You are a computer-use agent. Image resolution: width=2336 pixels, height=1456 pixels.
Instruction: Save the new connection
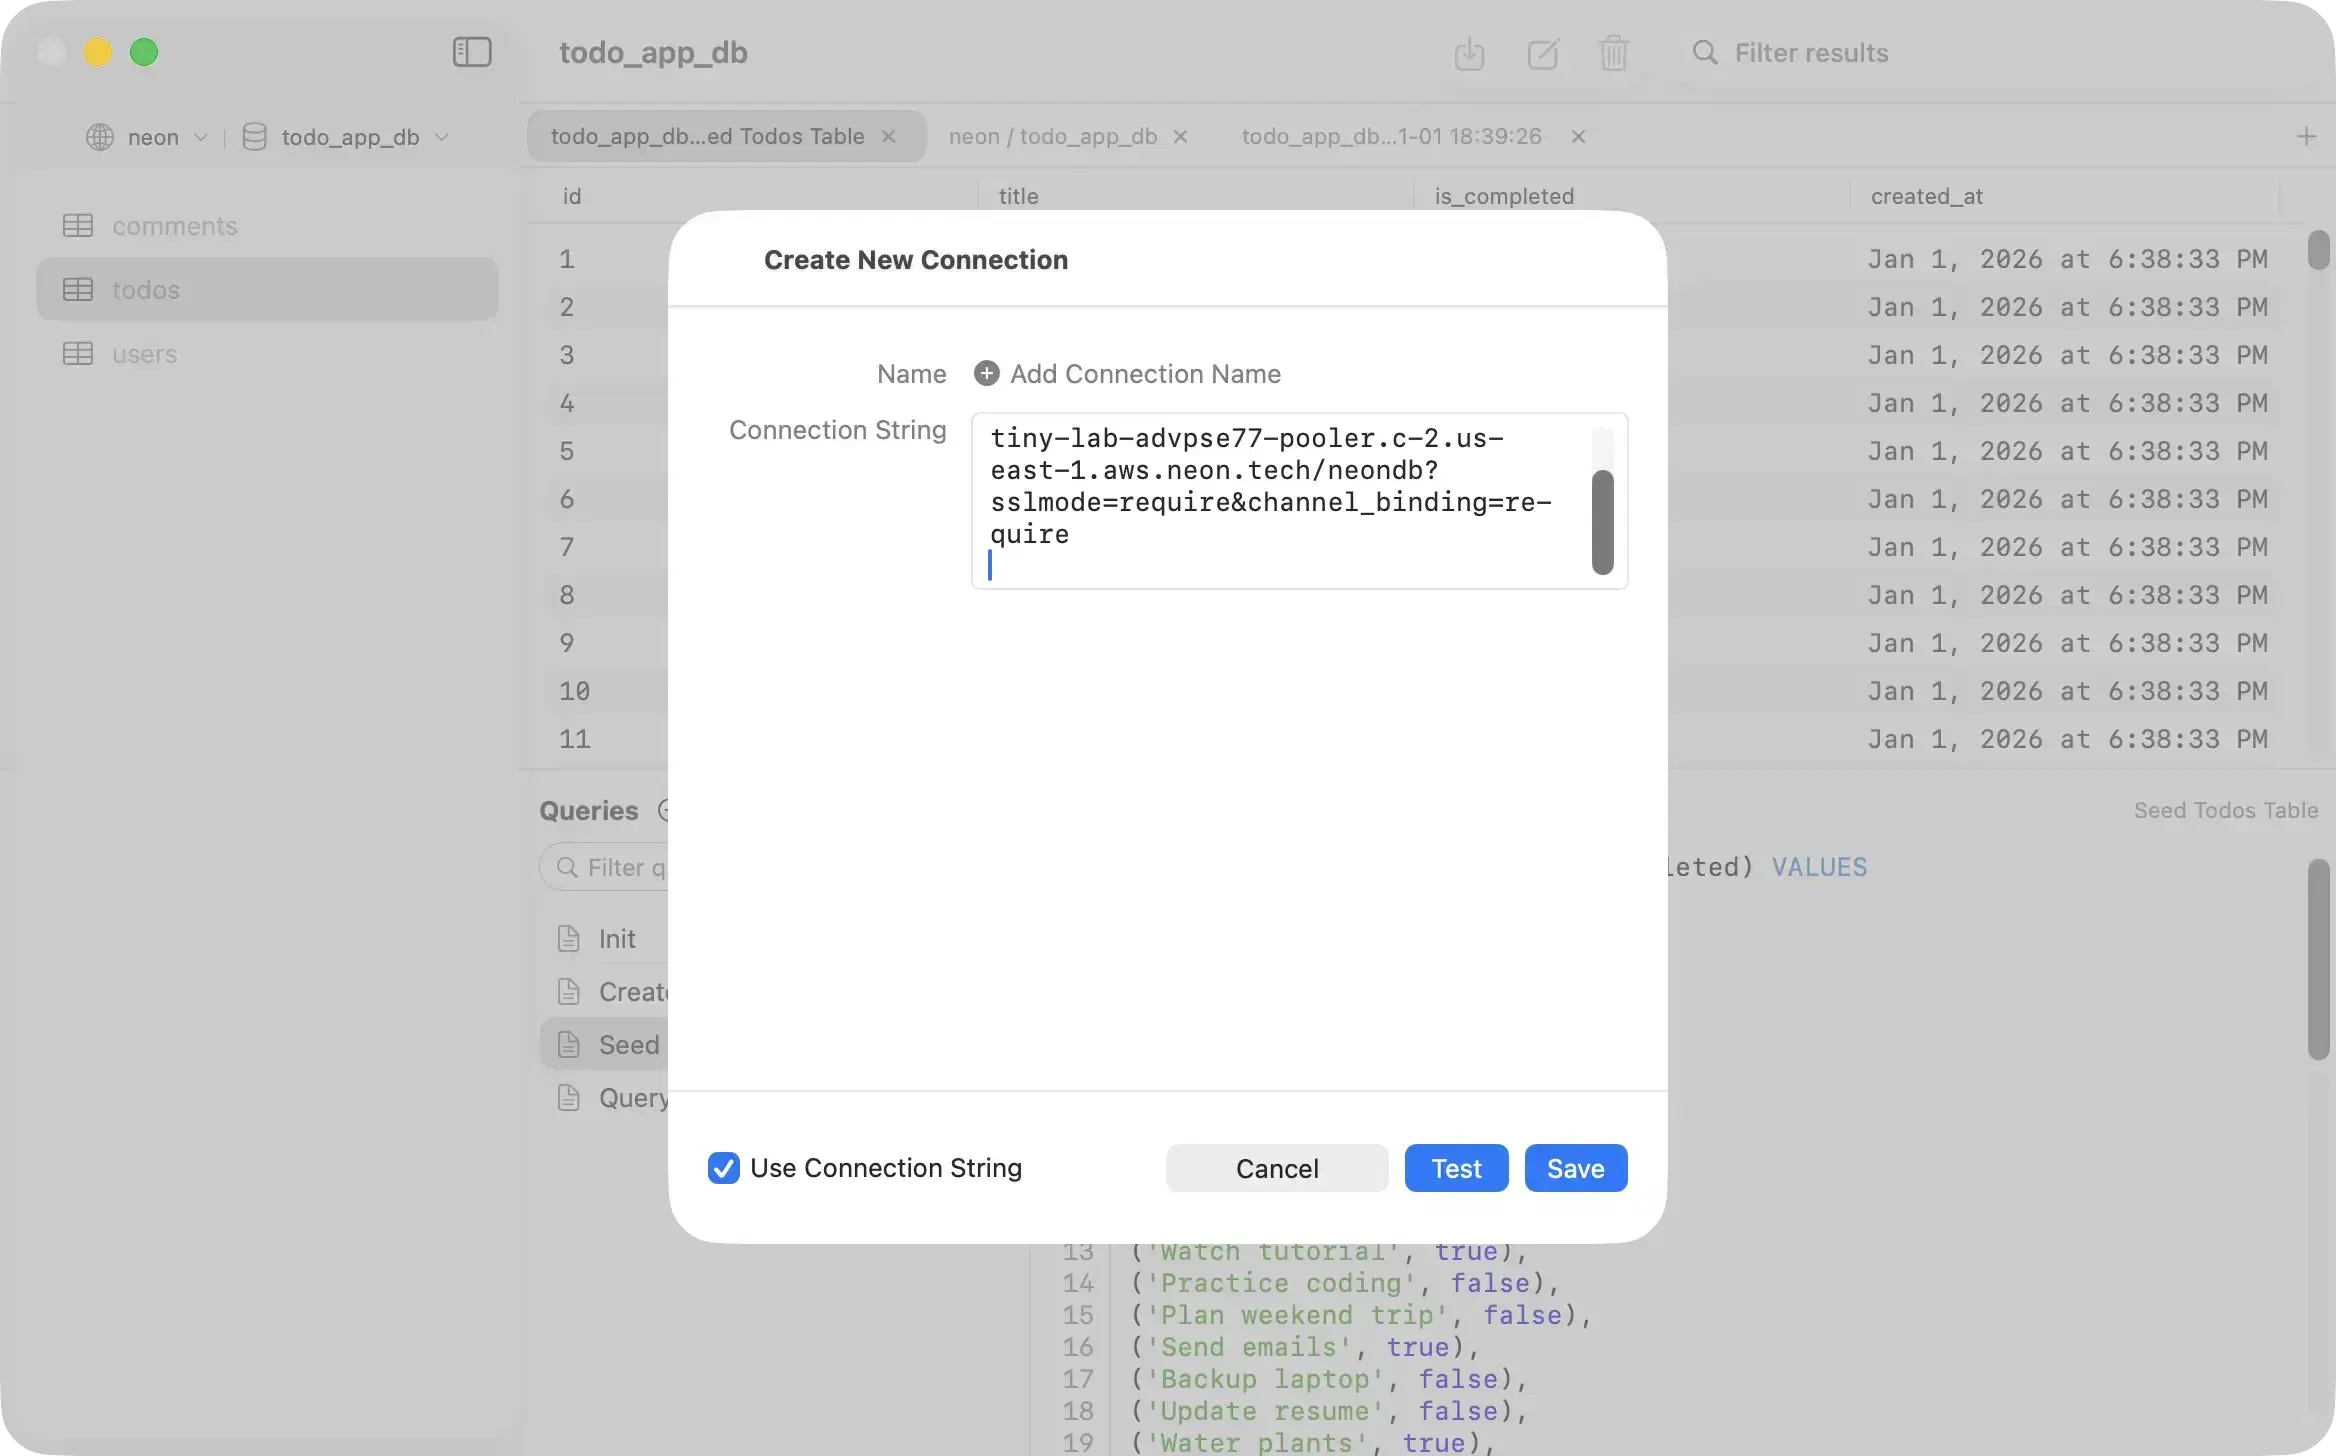point(1576,1168)
